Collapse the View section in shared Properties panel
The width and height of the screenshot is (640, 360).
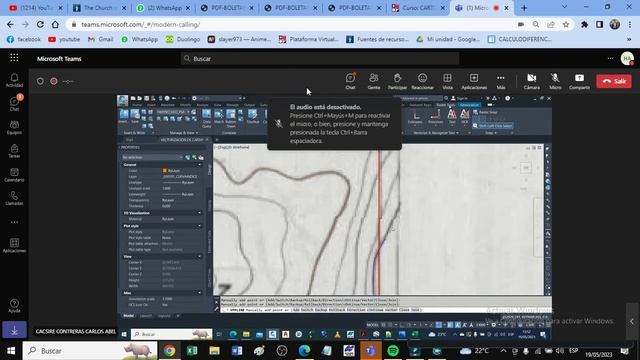tap(199, 256)
